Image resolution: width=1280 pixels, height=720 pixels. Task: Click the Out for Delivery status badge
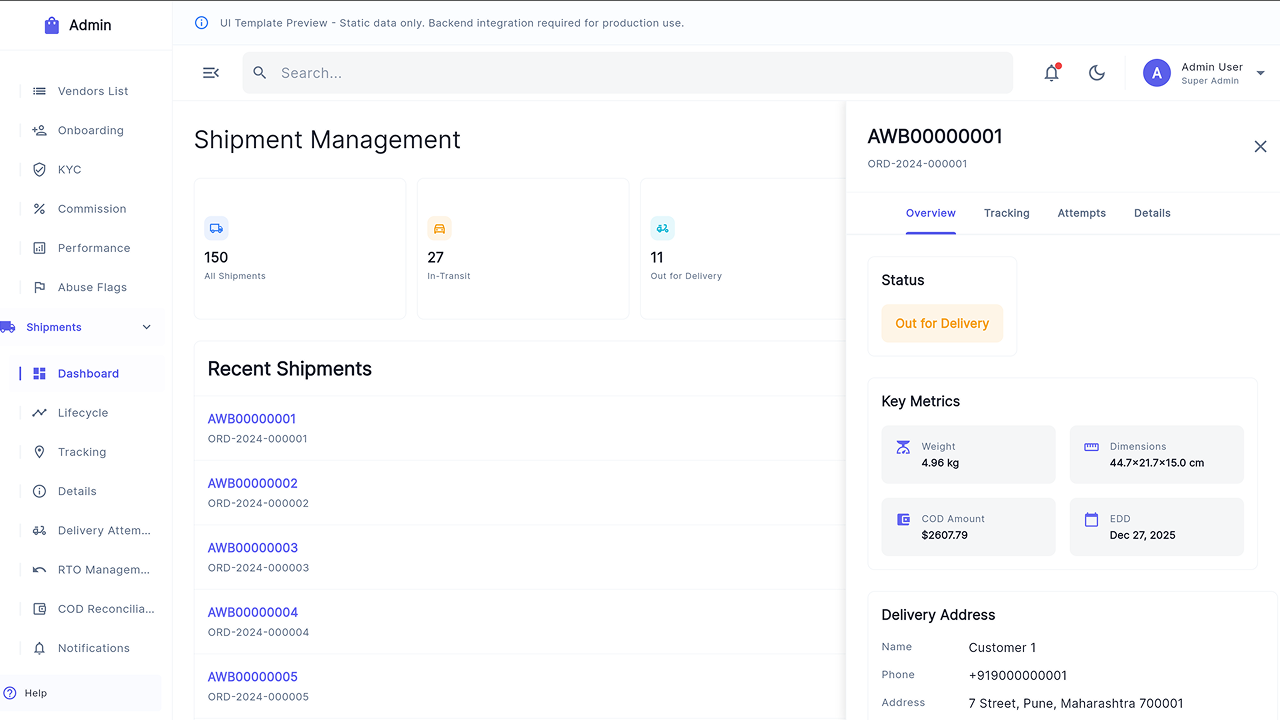(942, 324)
